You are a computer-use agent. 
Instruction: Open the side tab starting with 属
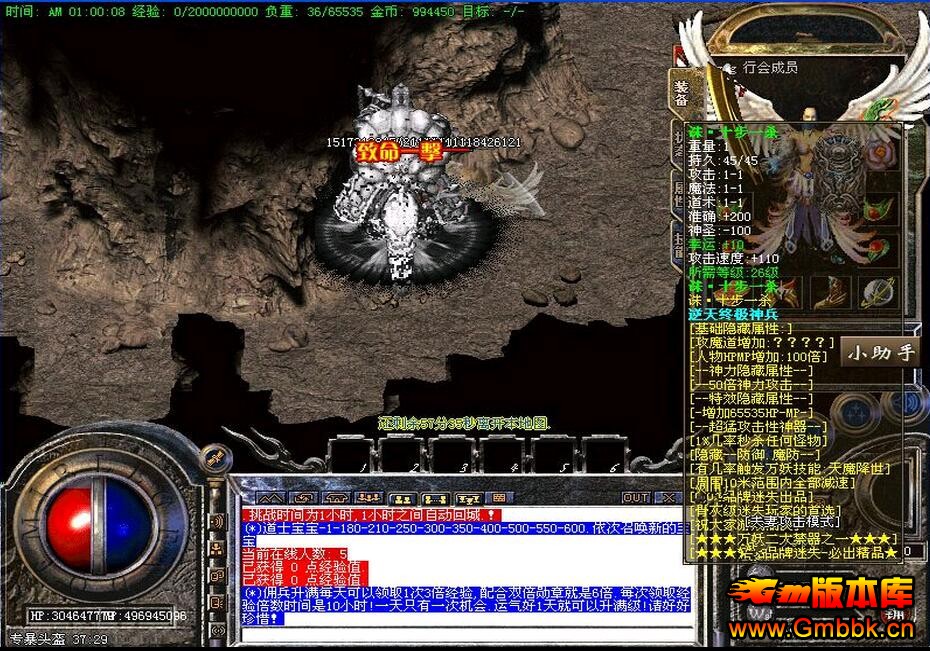[x=679, y=194]
